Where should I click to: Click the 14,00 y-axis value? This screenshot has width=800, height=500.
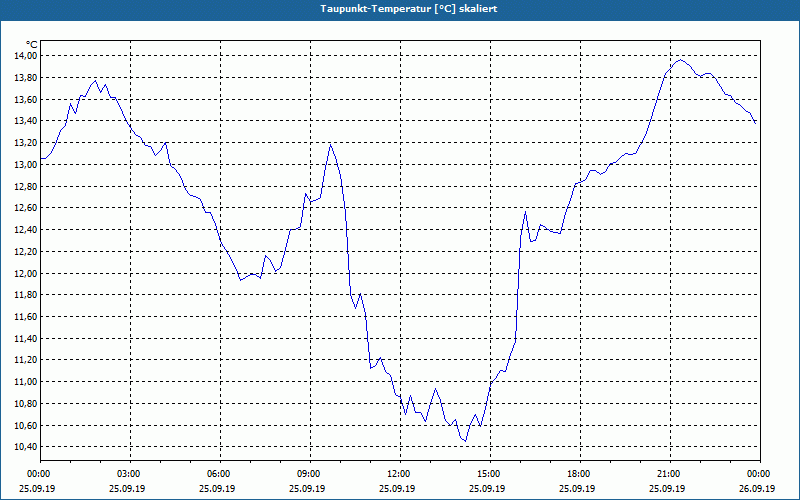tap(27, 56)
